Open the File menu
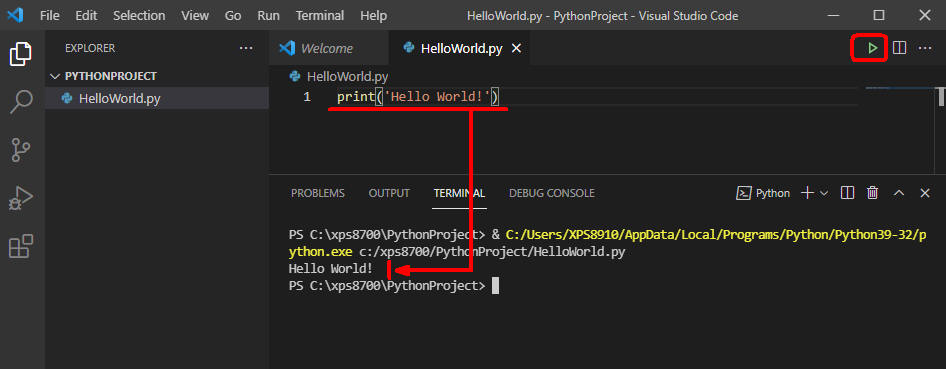The height and width of the screenshot is (369, 946). (49, 16)
